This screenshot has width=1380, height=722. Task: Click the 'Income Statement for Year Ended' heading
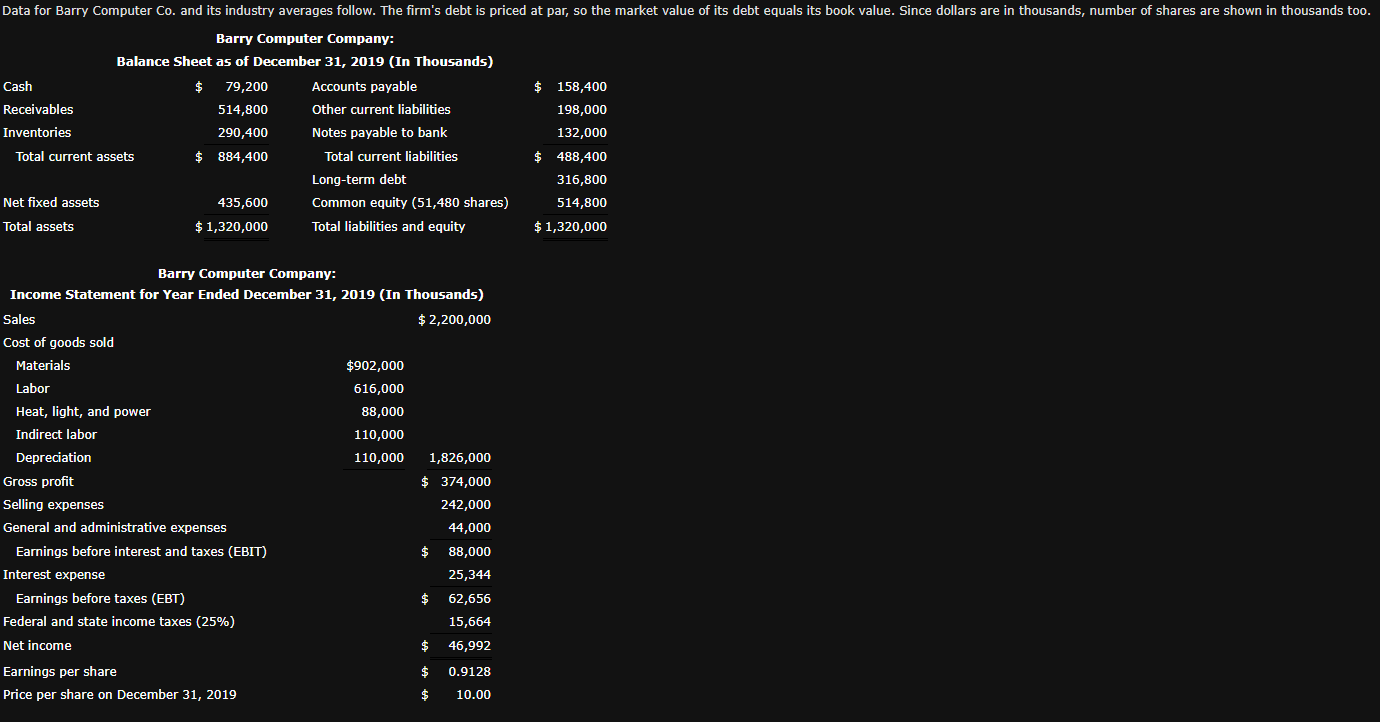(x=247, y=295)
